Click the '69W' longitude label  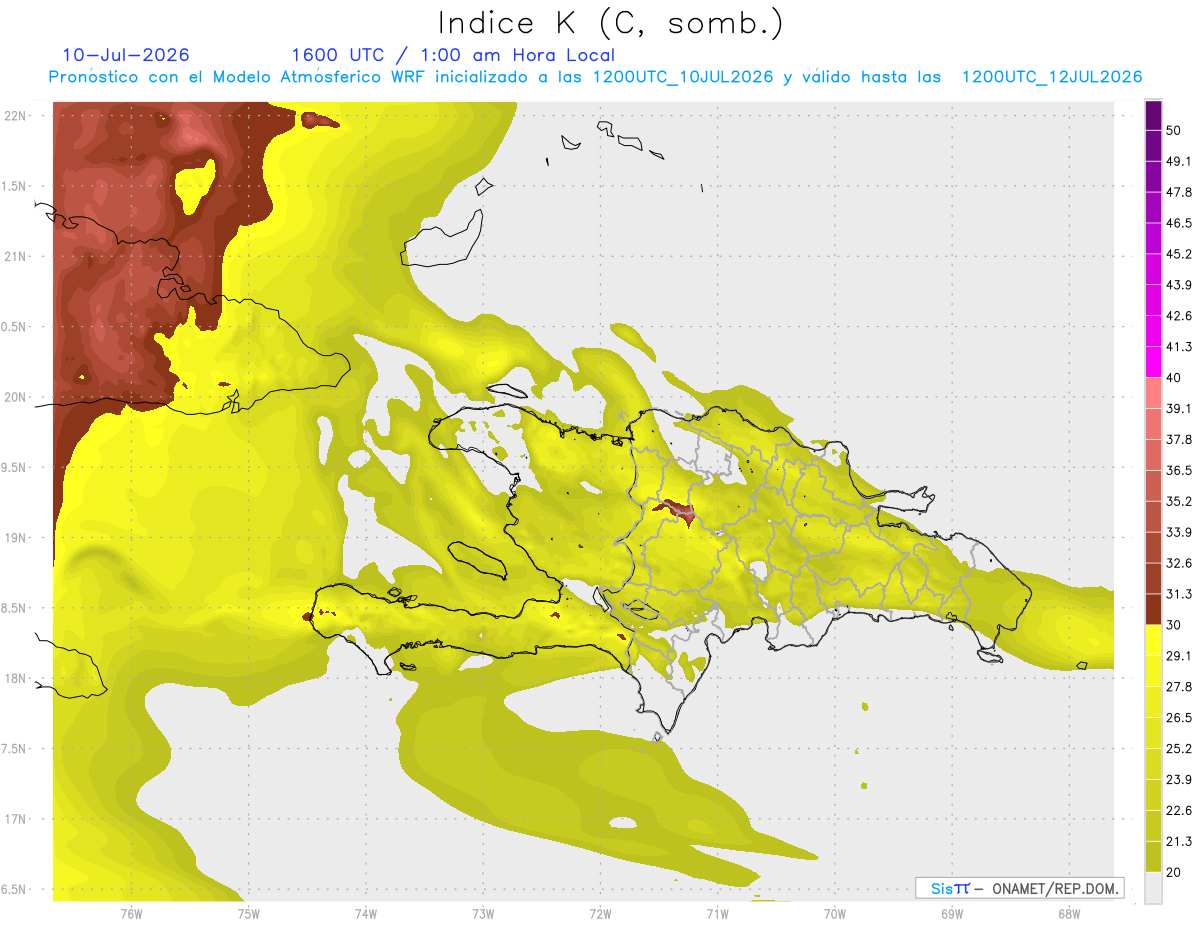coord(951,914)
